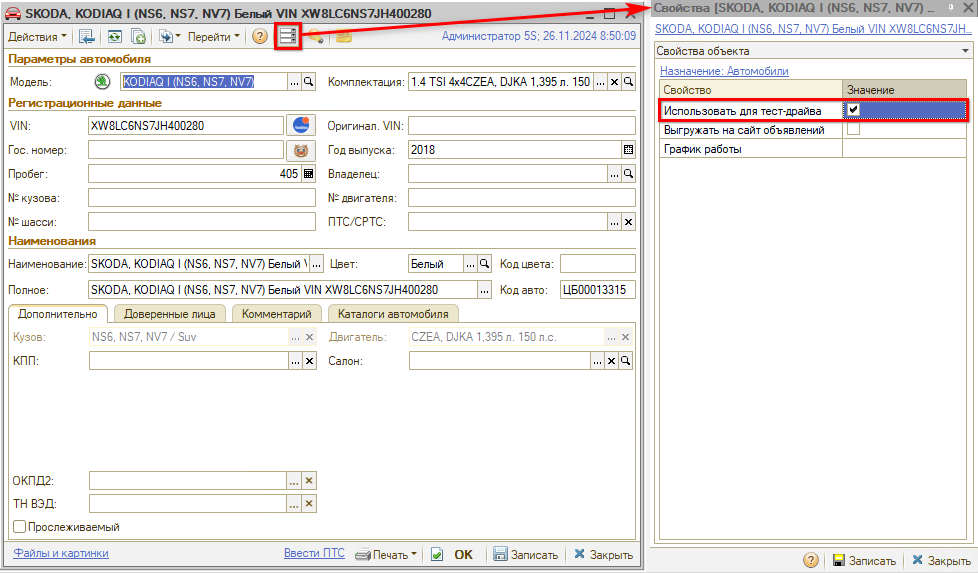Click the Код цвета input field
978x573 pixels.
pyautogui.click(x=598, y=264)
